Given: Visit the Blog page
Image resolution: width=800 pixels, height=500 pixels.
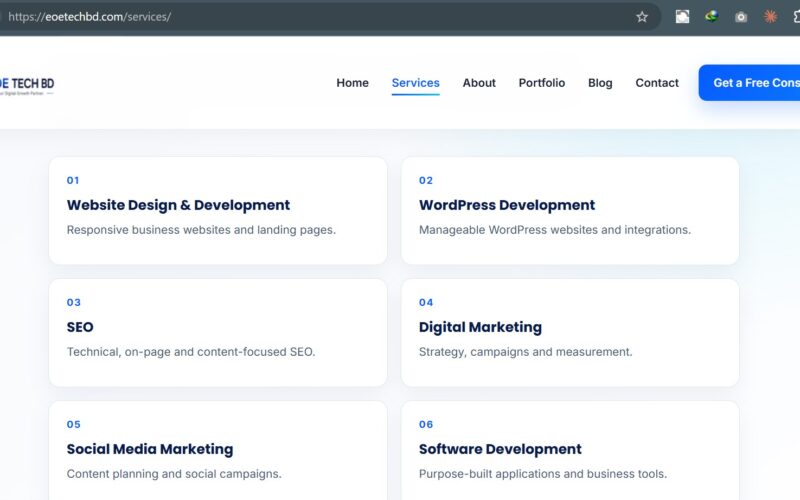Looking at the screenshot, I should pos(600,83).
